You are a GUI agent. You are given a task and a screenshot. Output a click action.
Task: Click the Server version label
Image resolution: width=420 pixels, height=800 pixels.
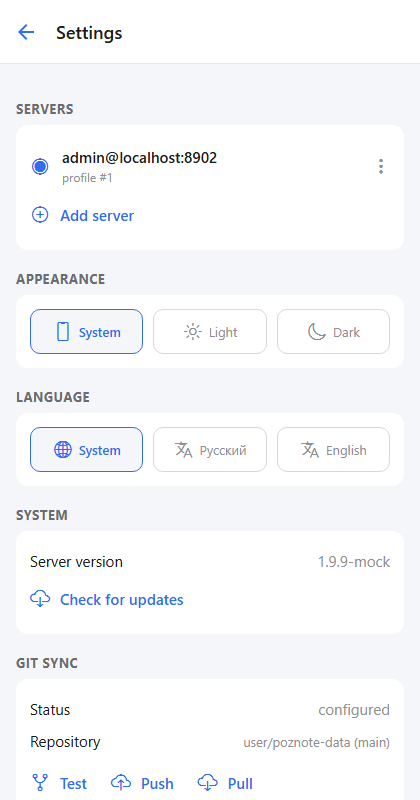77,562
